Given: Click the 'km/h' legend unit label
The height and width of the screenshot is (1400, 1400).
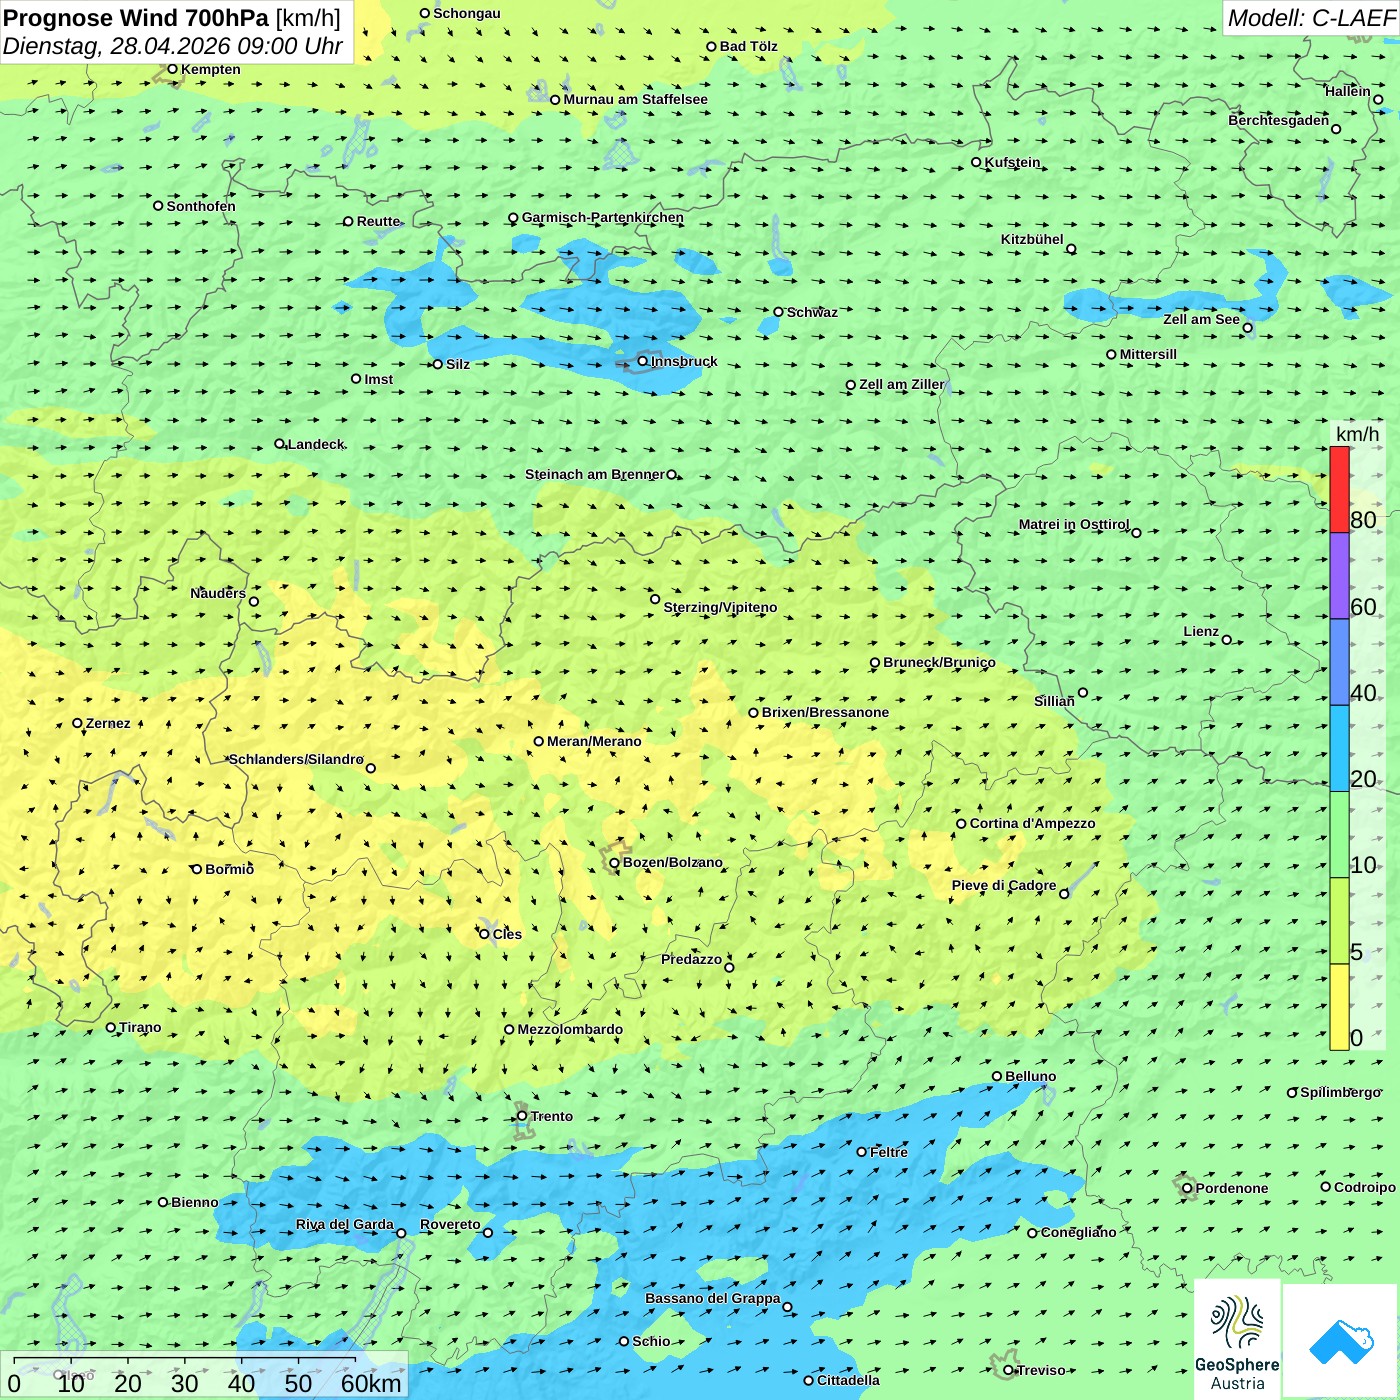Looking at the screenshot, I should coord(1357,434).
